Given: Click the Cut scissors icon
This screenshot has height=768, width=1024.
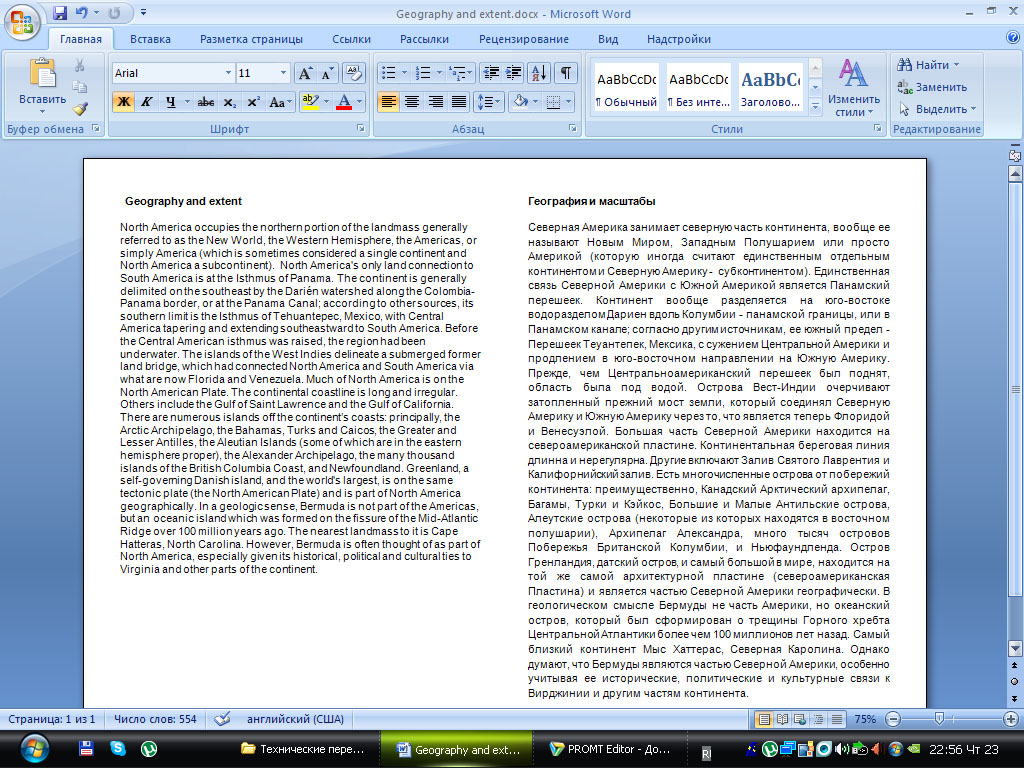Looking at the screenshot, I should [x=80, y=65].
